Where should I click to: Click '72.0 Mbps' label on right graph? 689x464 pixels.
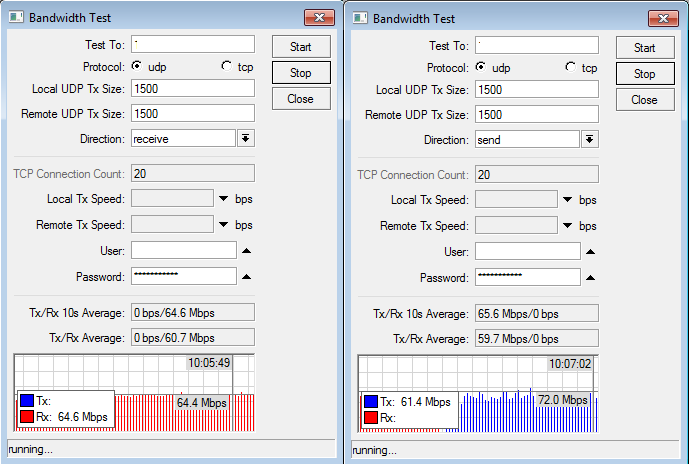point(563,400)
